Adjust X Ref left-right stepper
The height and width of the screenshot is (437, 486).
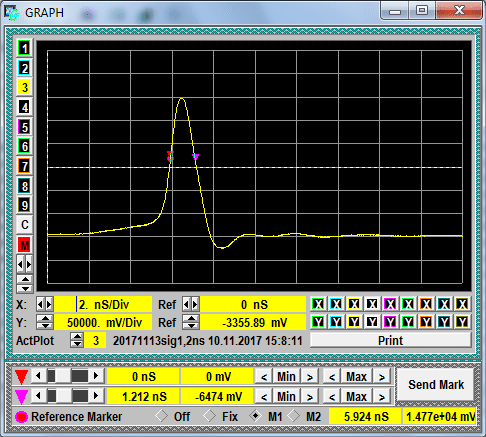click(x=191, y=304)
